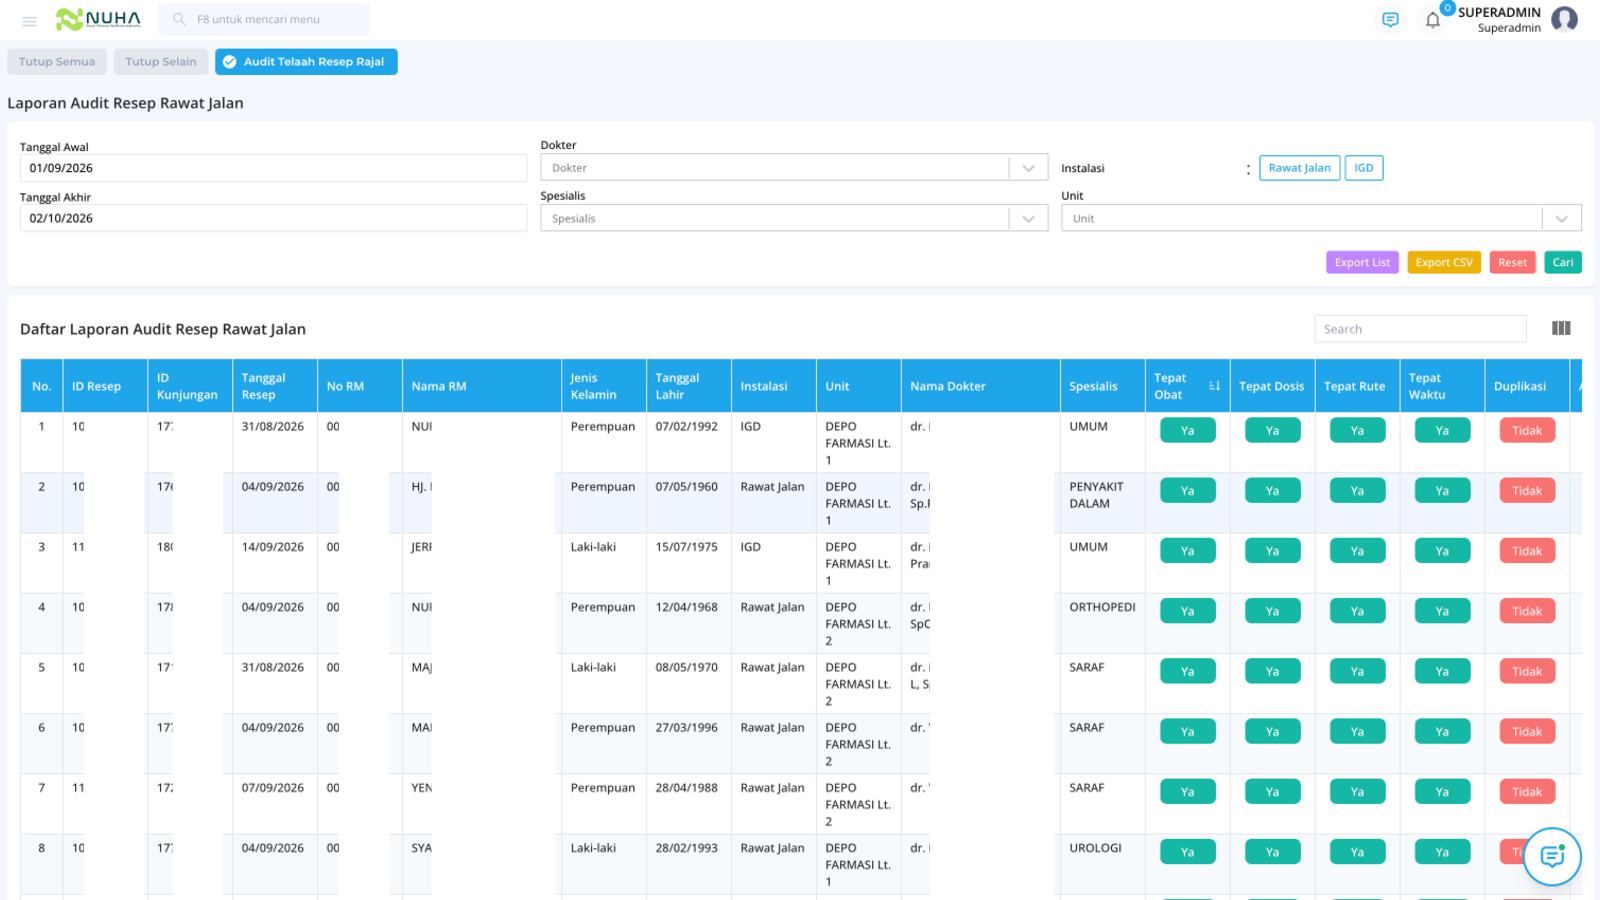Image resolution: width=1600 pixels, height=900 pixels.
Task: Focus the Tanggal Akhir date field
Action: pyautogui.click(x=273, y=218)
